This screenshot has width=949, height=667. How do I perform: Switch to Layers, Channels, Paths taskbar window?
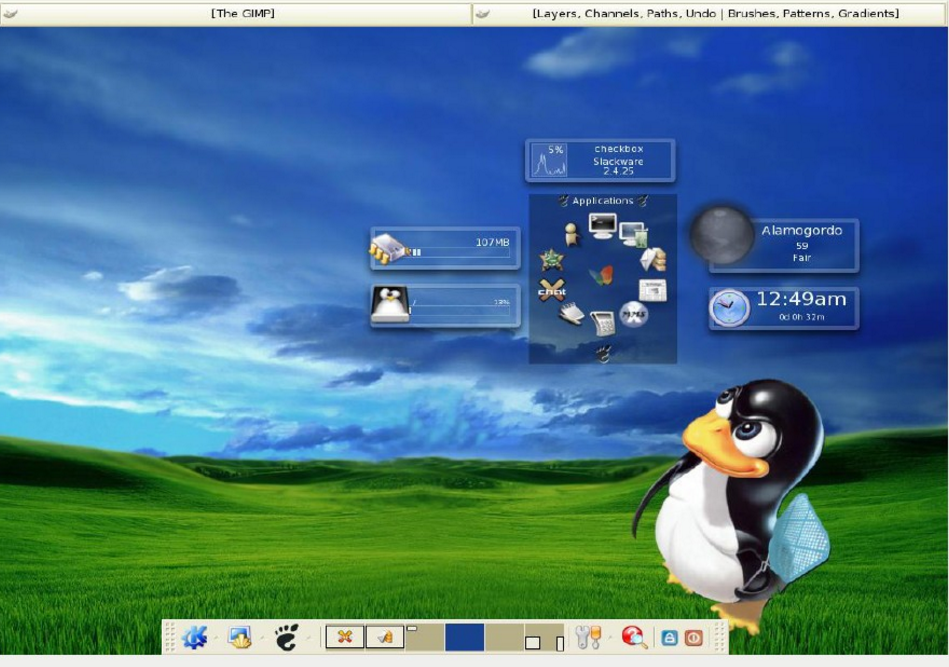point(711,13)
